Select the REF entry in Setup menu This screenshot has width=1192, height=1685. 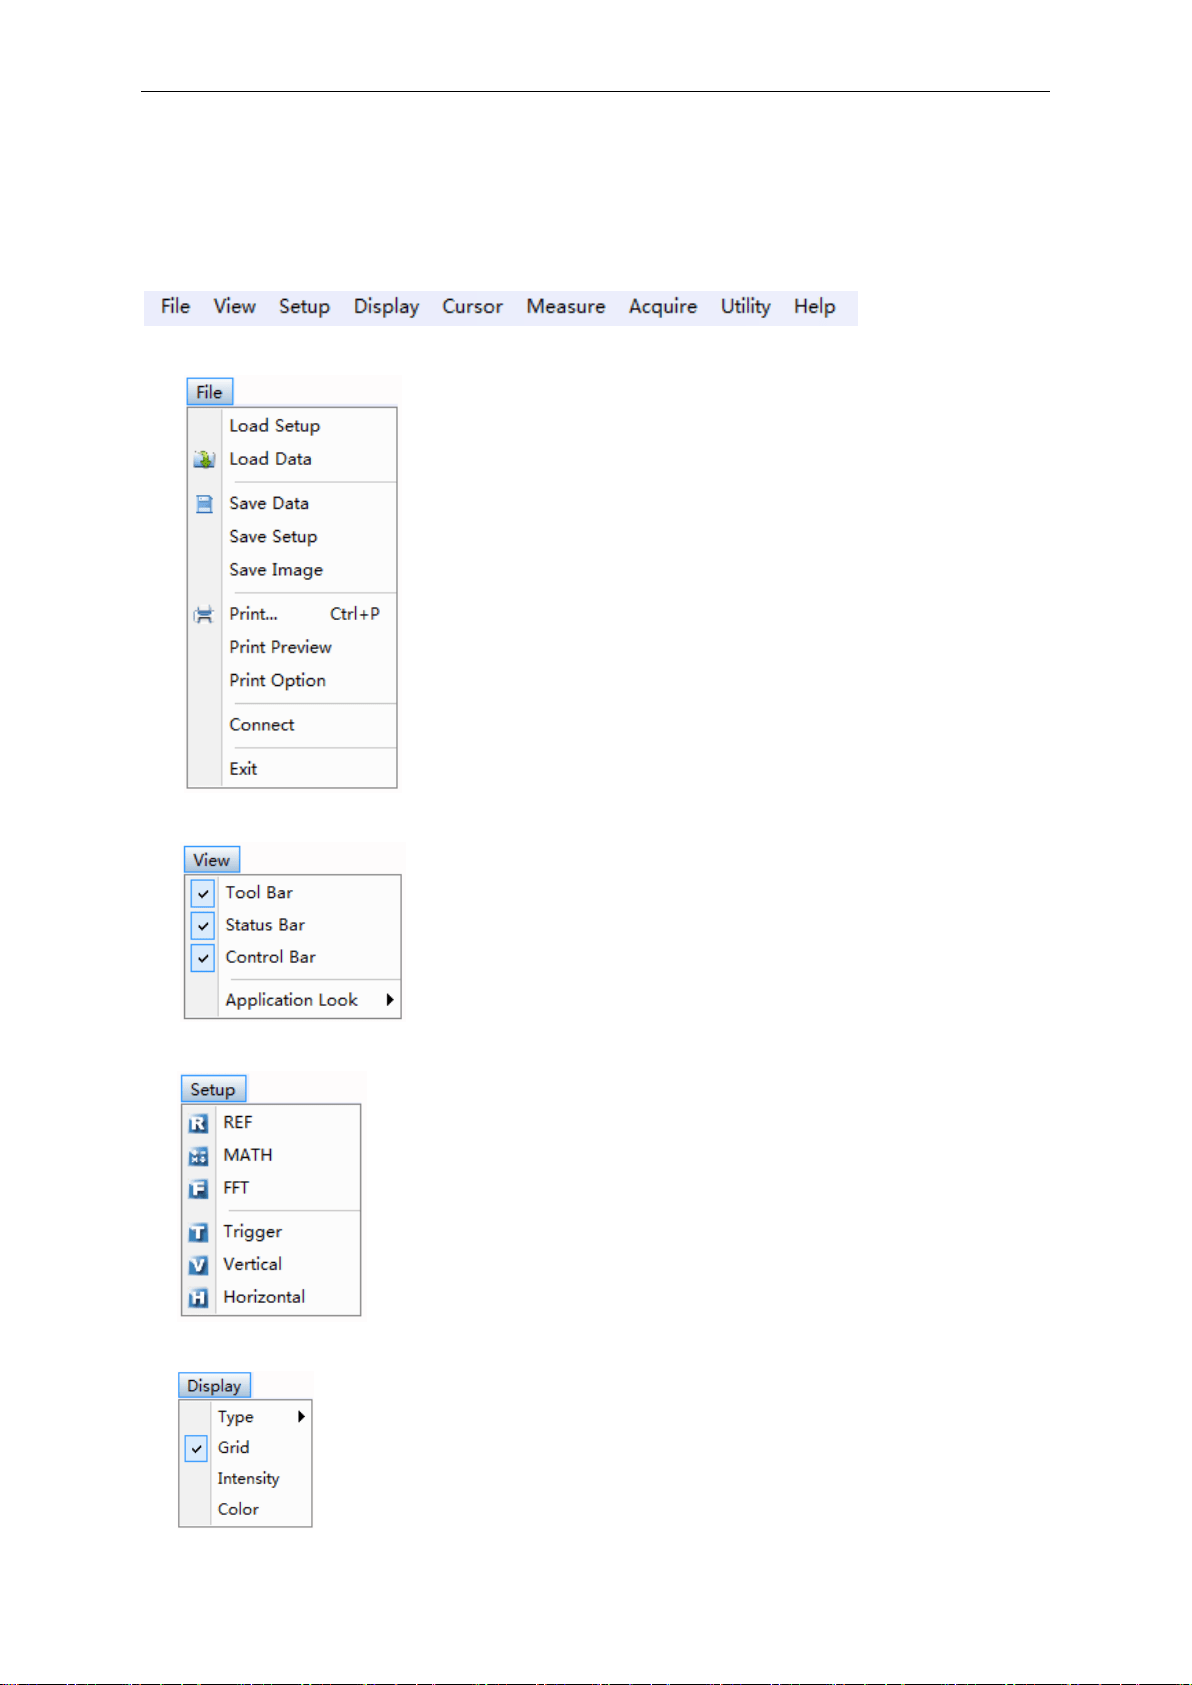[x=271, y=1123]
